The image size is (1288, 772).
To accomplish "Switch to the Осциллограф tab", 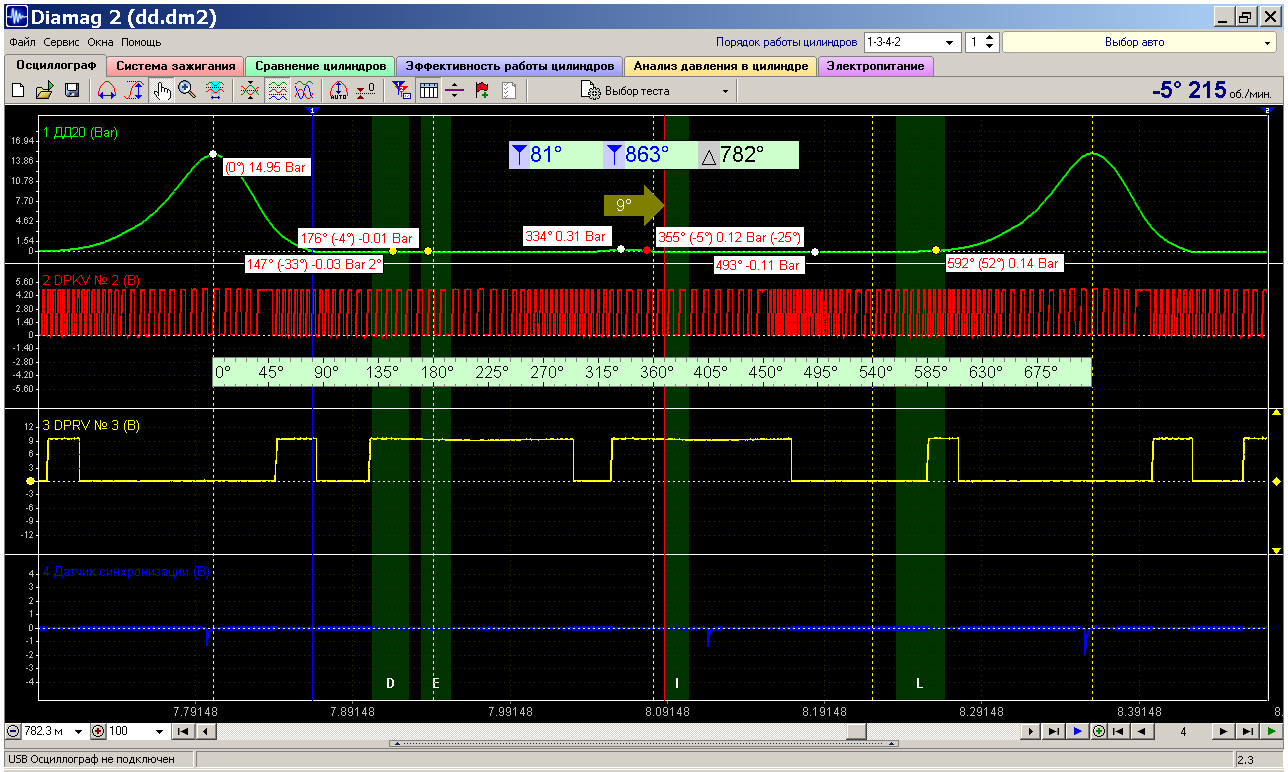I will click(x=56, y=66).
